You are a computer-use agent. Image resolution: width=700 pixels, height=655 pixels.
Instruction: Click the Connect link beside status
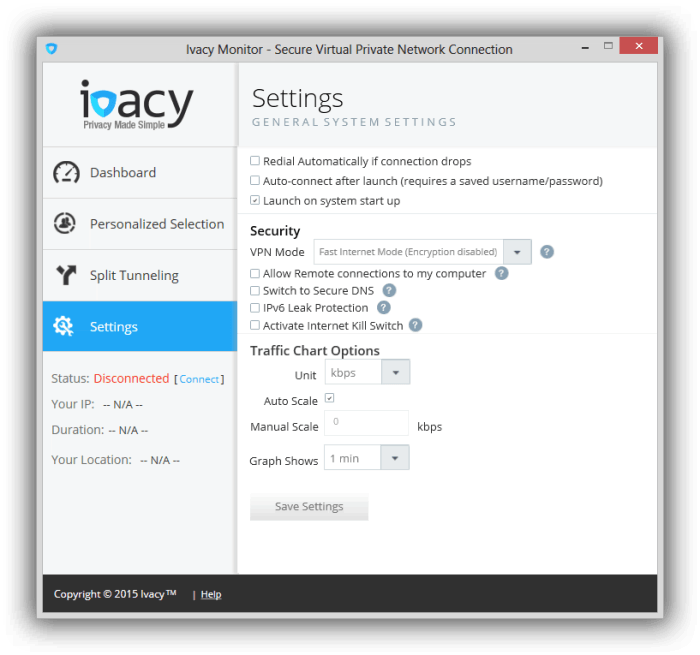point(199,379)
